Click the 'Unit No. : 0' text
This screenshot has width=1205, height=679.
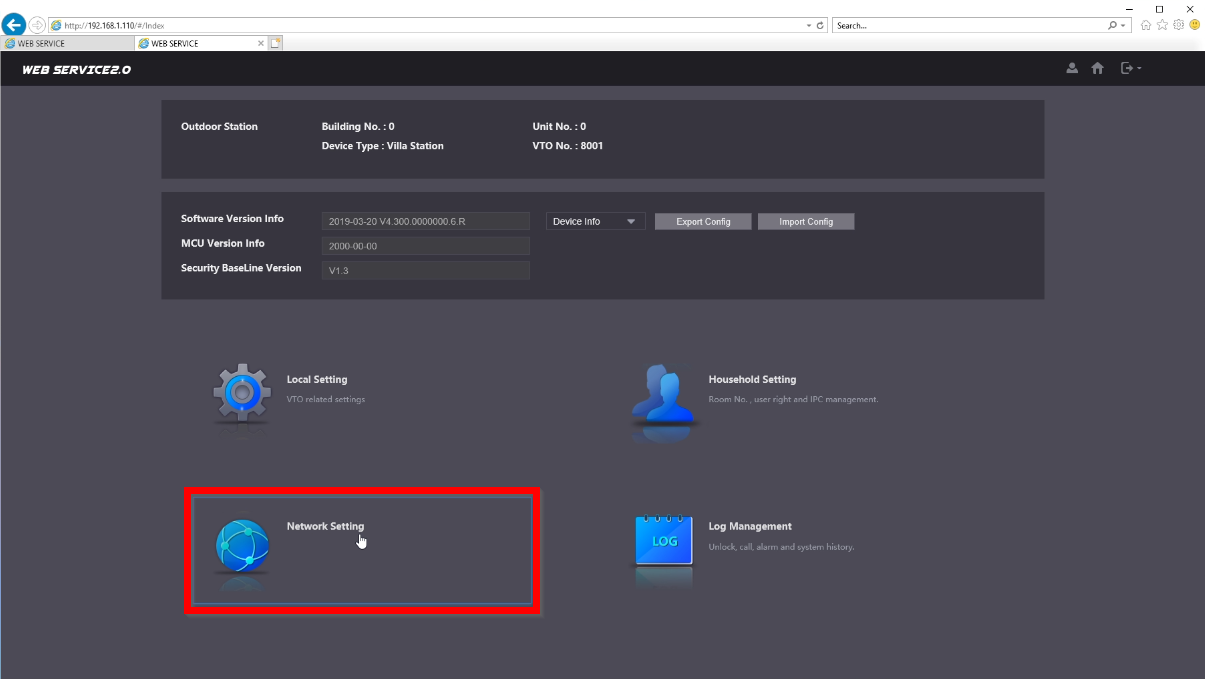tap(559, 127)
